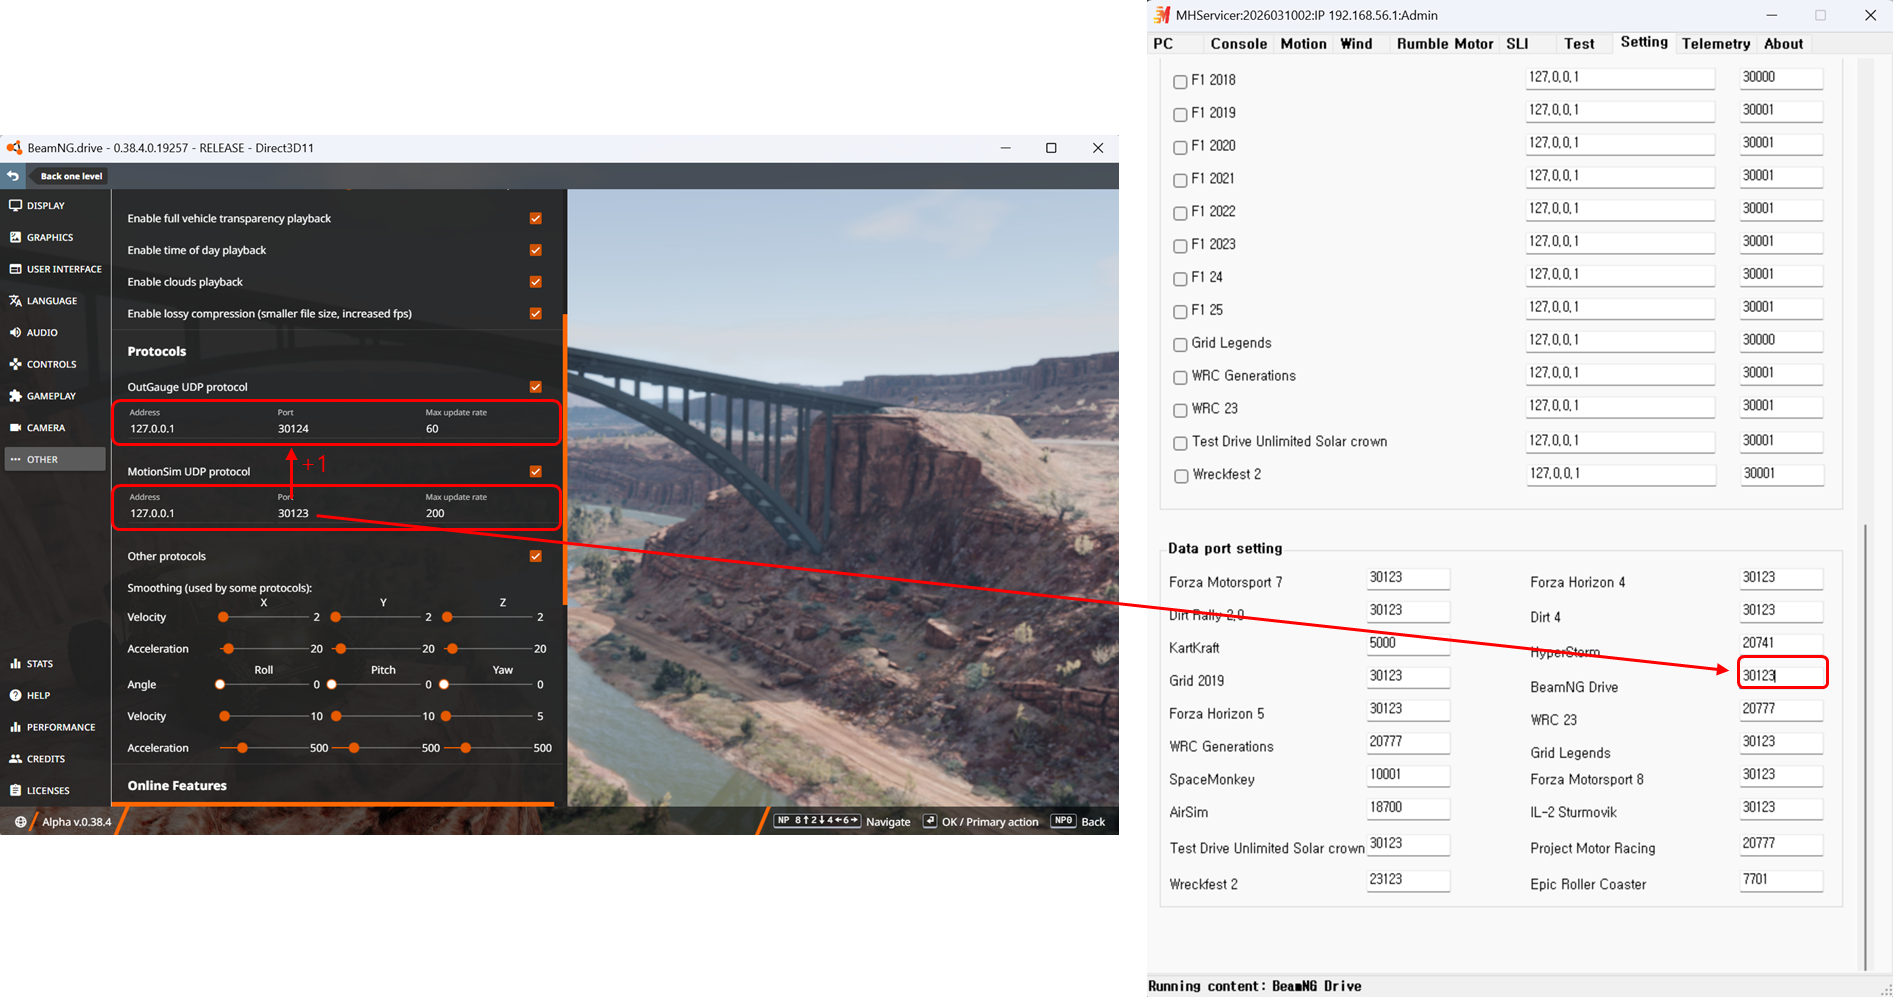Click the back arrow icon in BeamNG
Image resolution: width=1893 pixels, height=997 pixels.
click(13, 176)
